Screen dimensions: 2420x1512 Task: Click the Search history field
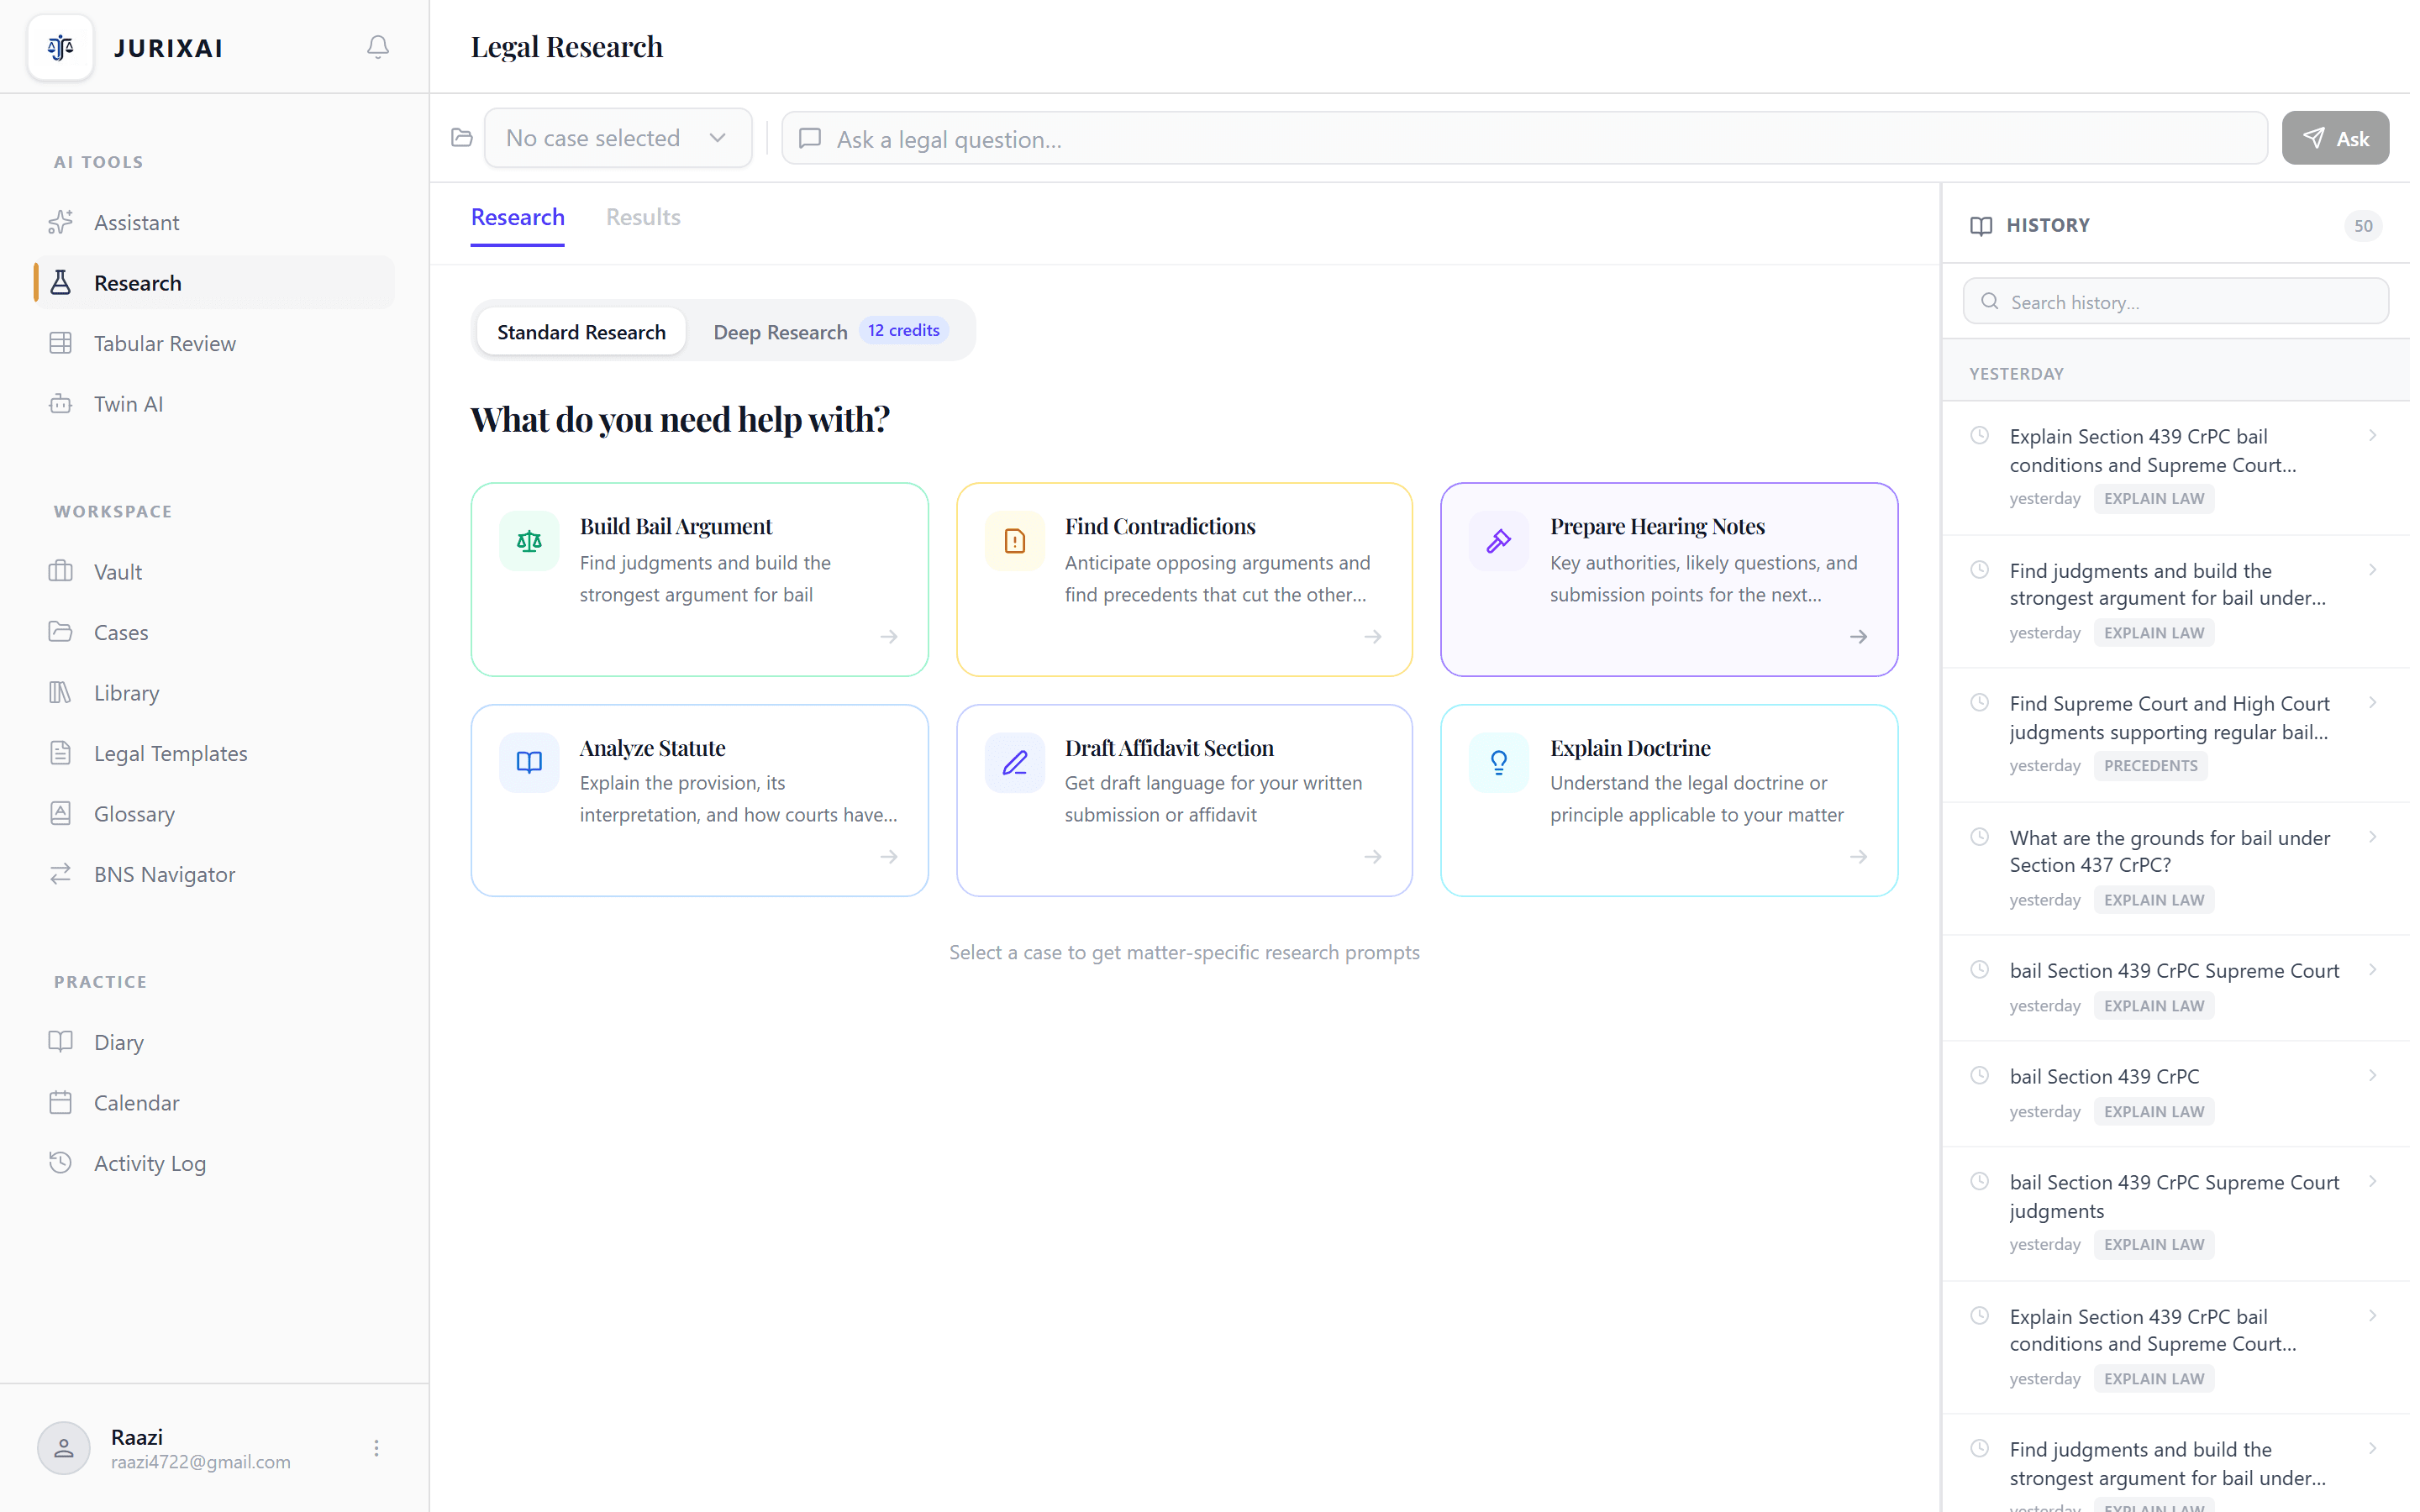(2176, 302)
